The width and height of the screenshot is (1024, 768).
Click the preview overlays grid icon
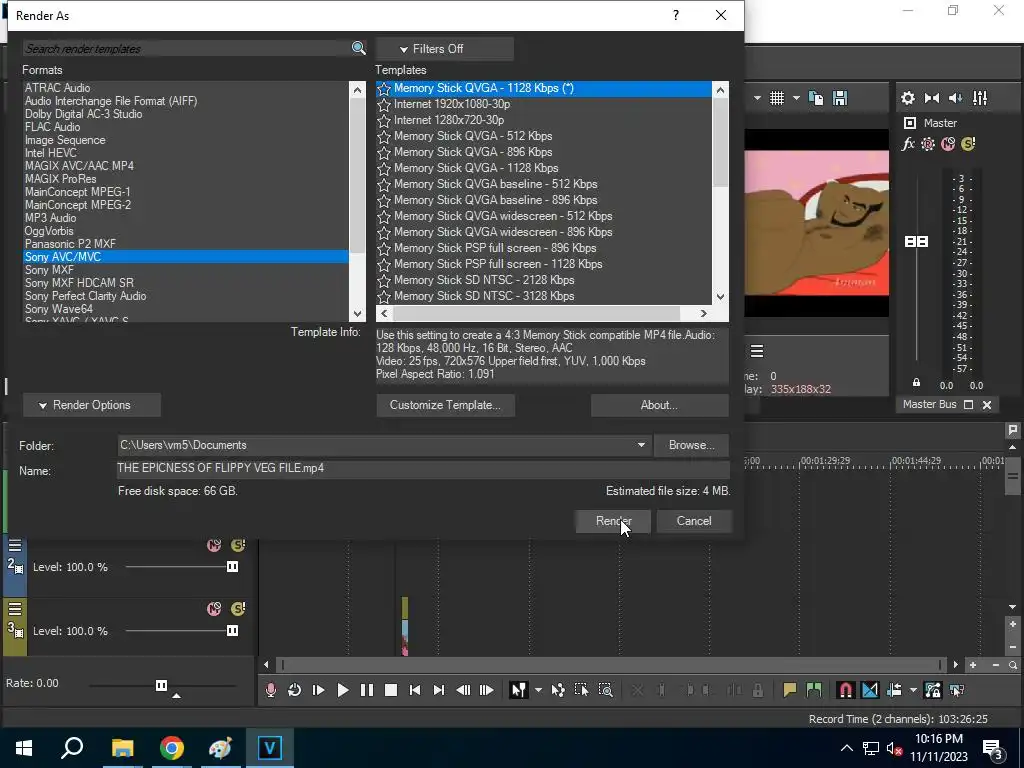776,98
